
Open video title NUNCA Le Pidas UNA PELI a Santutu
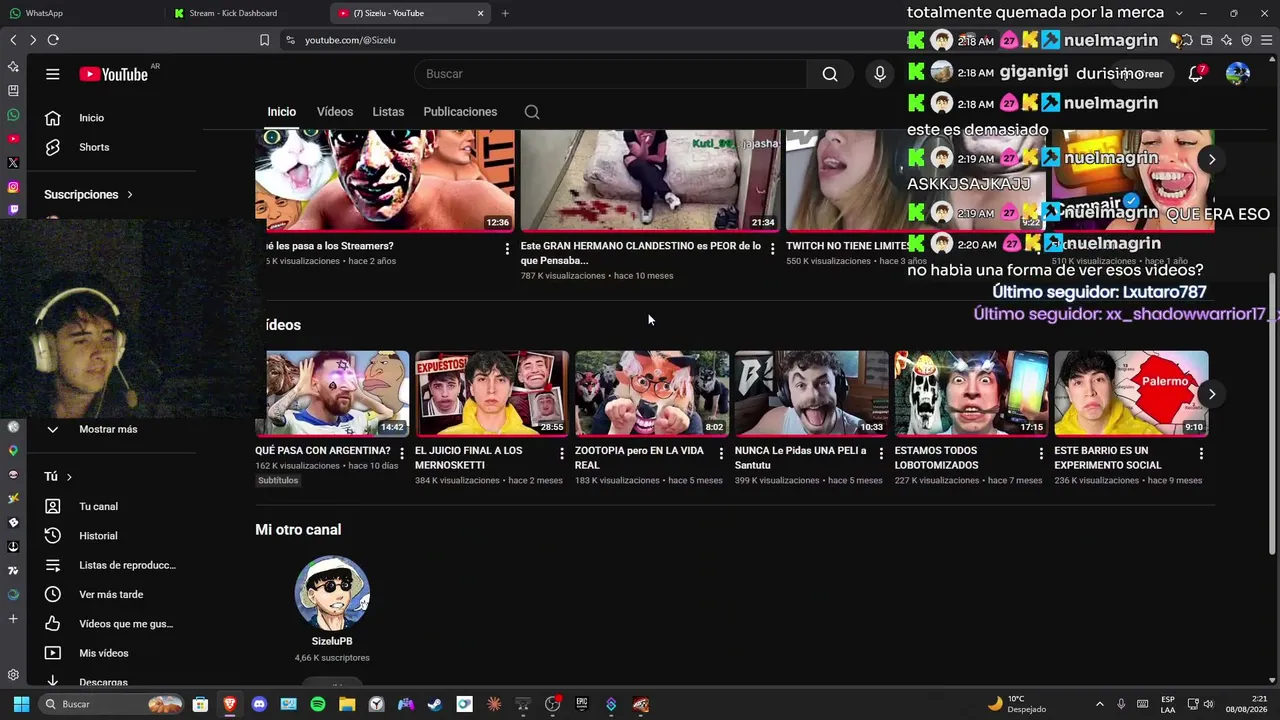click(801, 458)
